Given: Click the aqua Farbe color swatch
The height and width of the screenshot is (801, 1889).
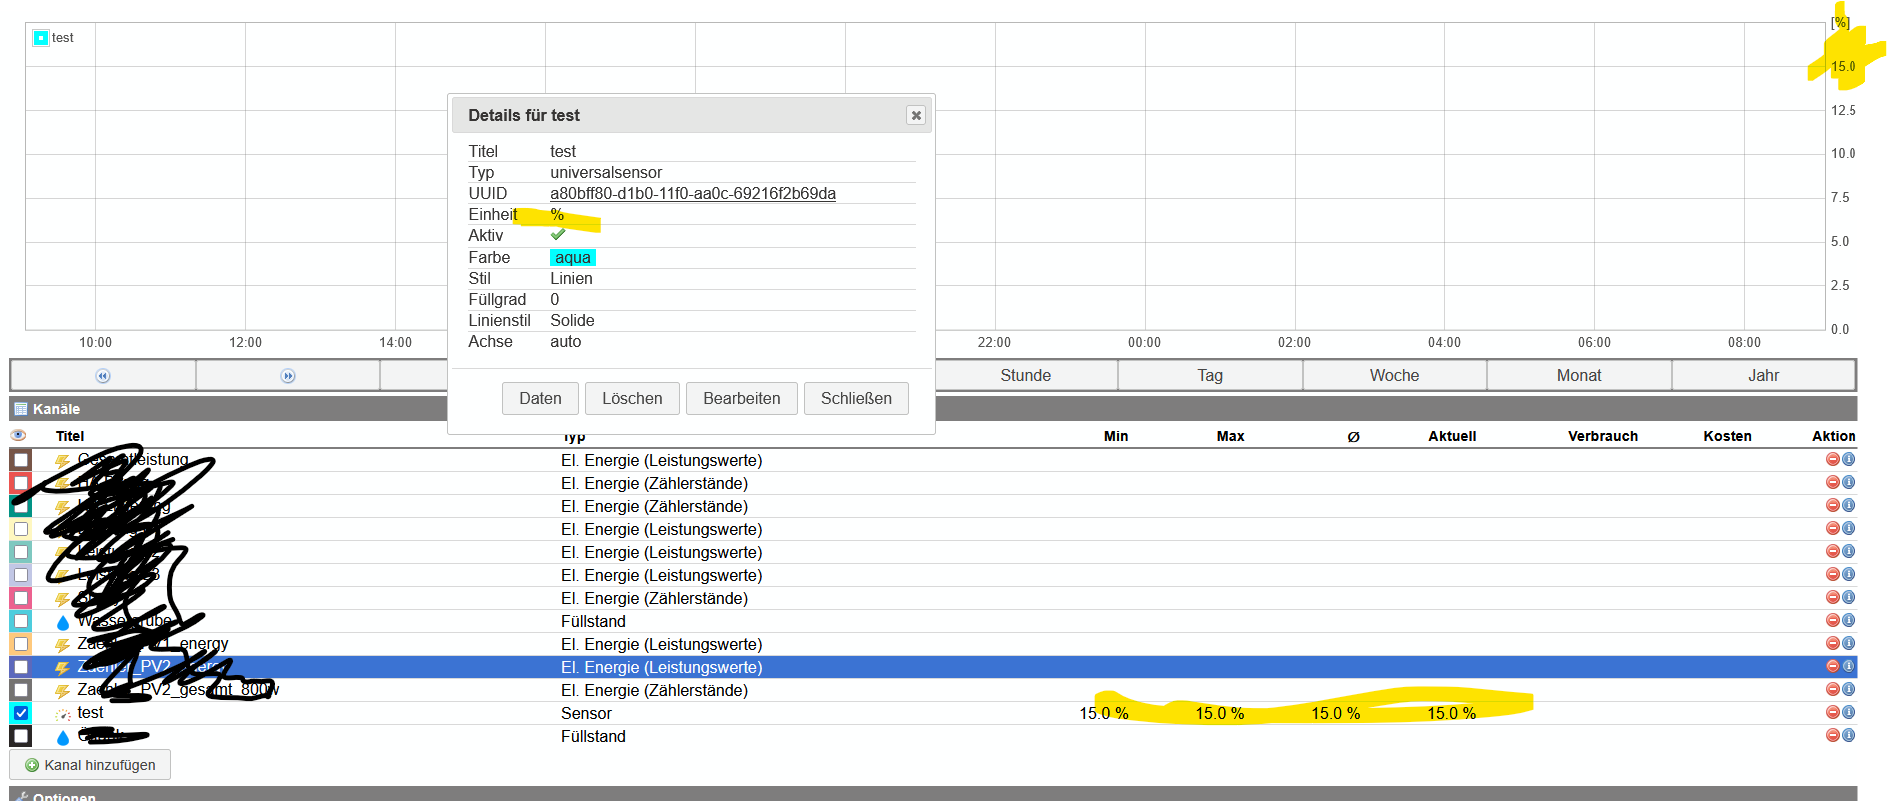Looking at the screenshot, I should click(573, 258).
